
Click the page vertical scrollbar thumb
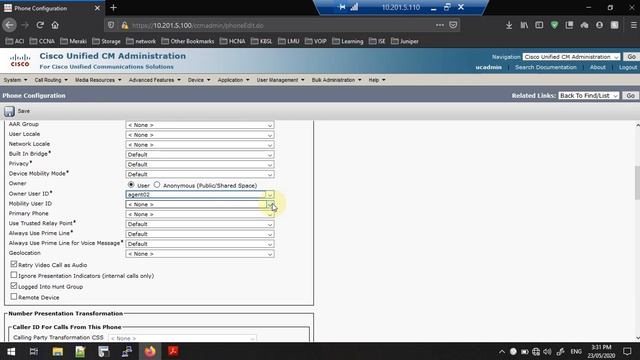click(637, 183)
